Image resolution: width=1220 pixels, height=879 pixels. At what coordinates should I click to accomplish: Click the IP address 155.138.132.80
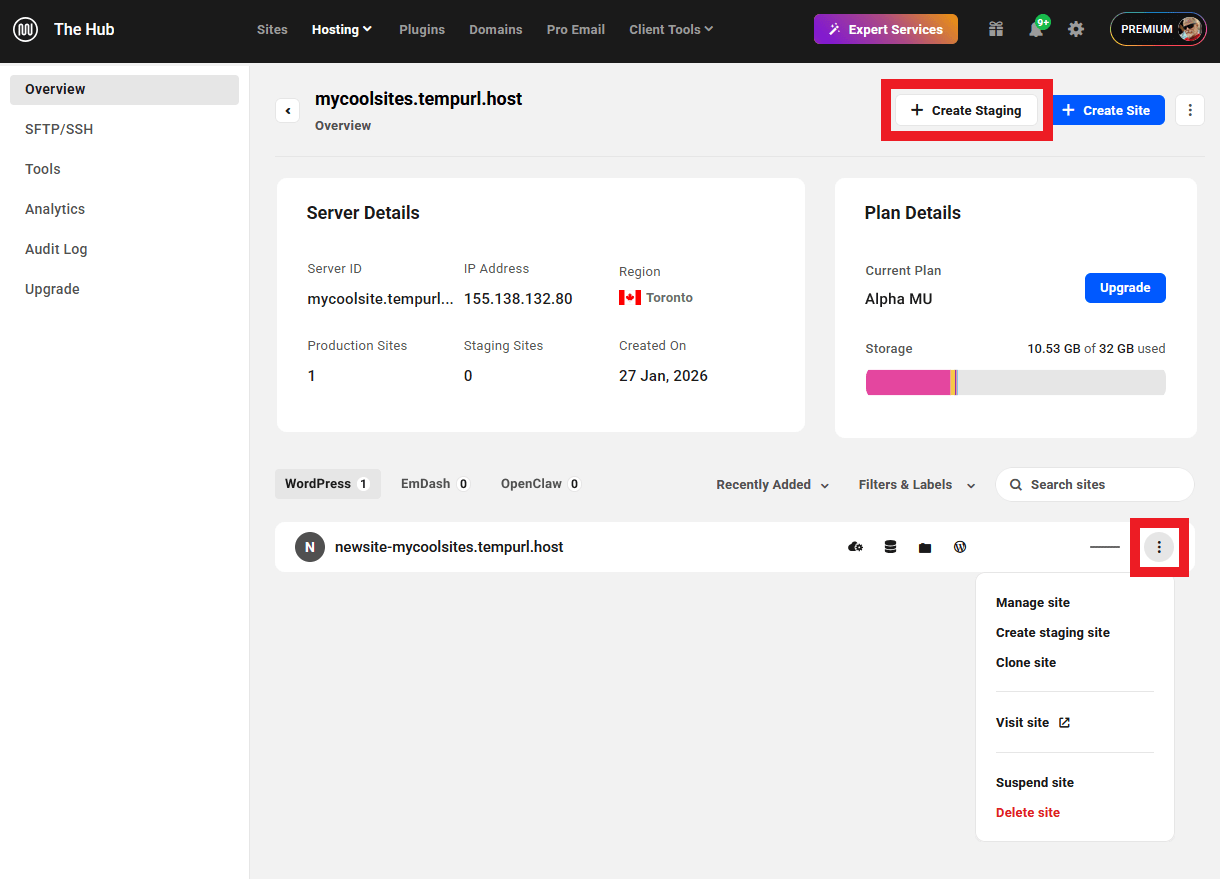tap(518, 299)
